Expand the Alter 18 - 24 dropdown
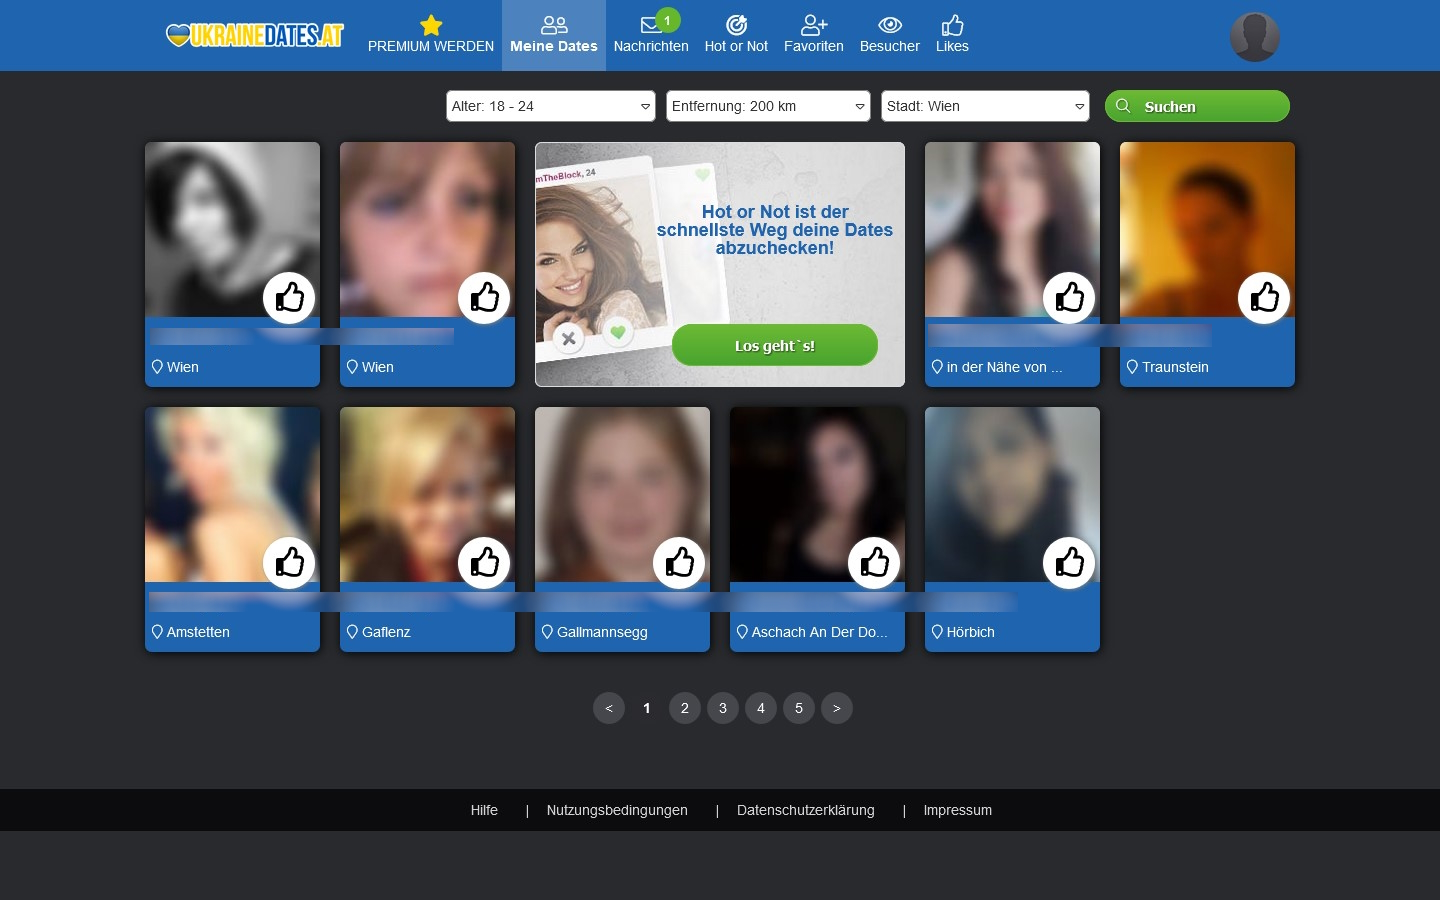This screenshot has height=900, width=1440. (x=550, y=106)
